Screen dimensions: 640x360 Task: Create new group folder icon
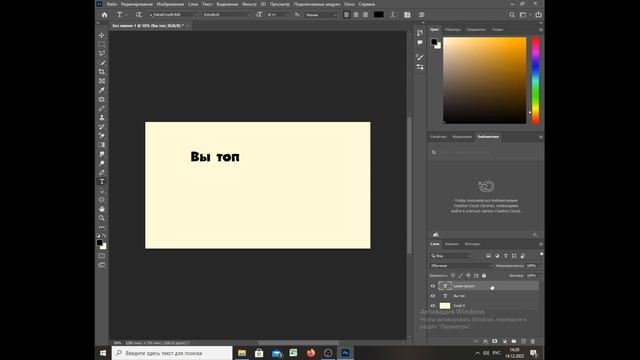[514, 341]
